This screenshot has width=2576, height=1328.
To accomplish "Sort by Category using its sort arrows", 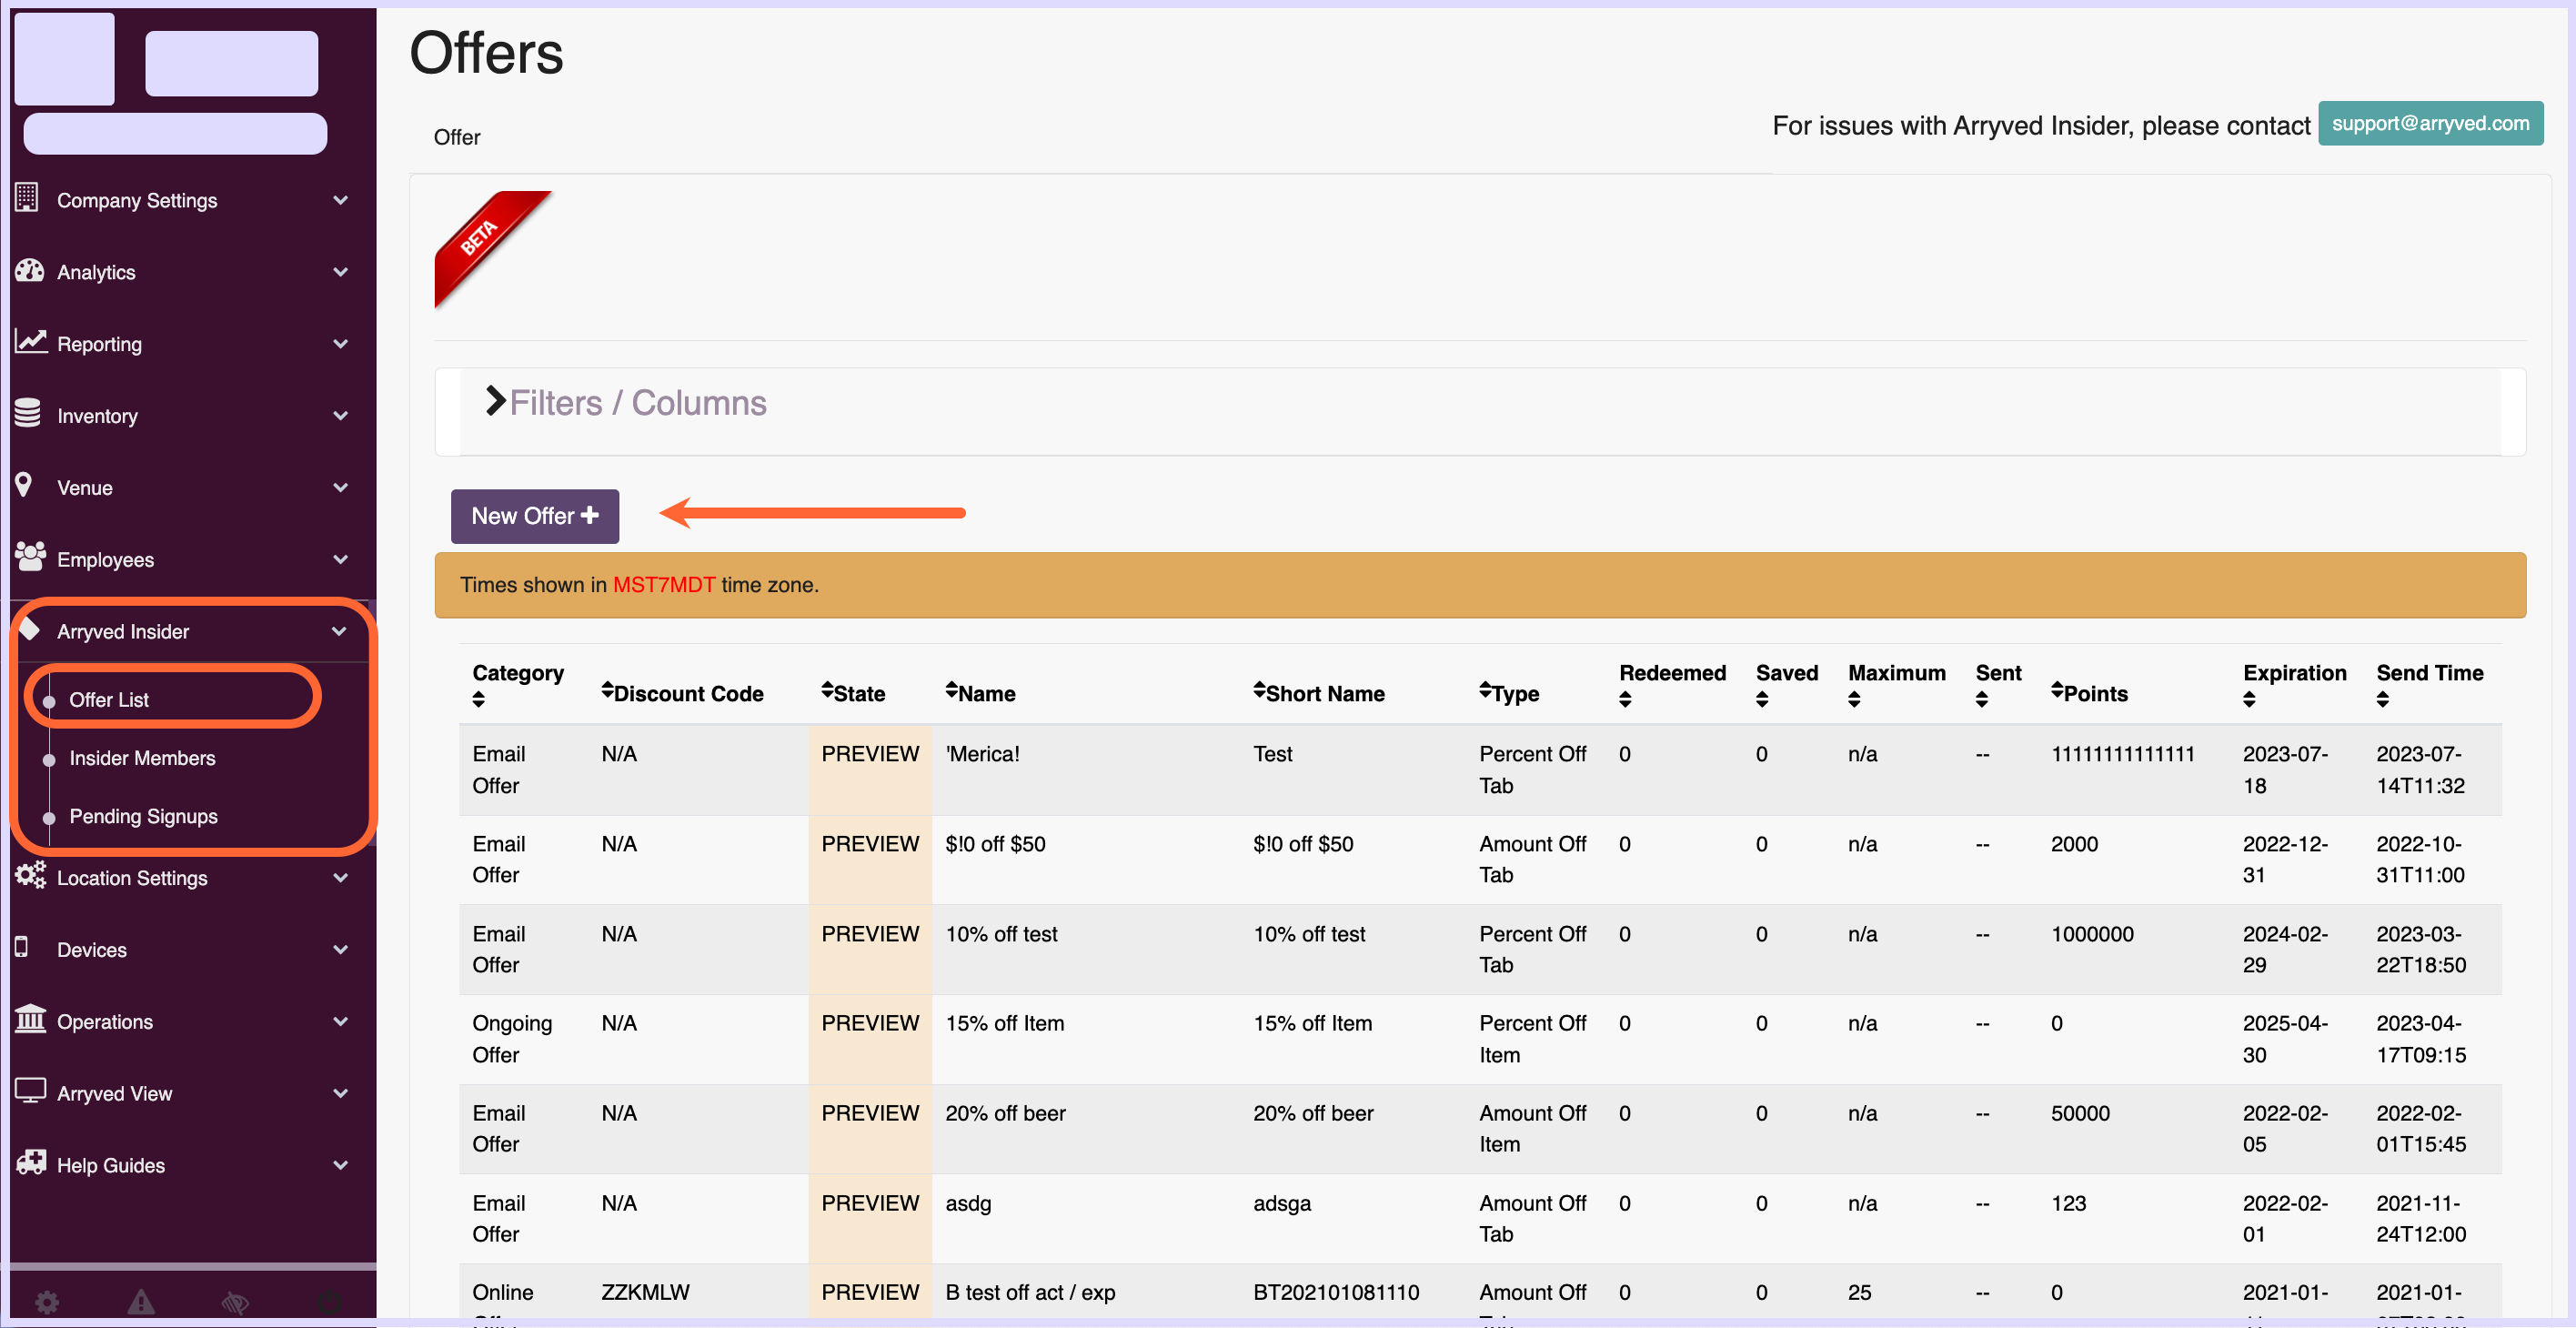I will click(x=479, y=700).
